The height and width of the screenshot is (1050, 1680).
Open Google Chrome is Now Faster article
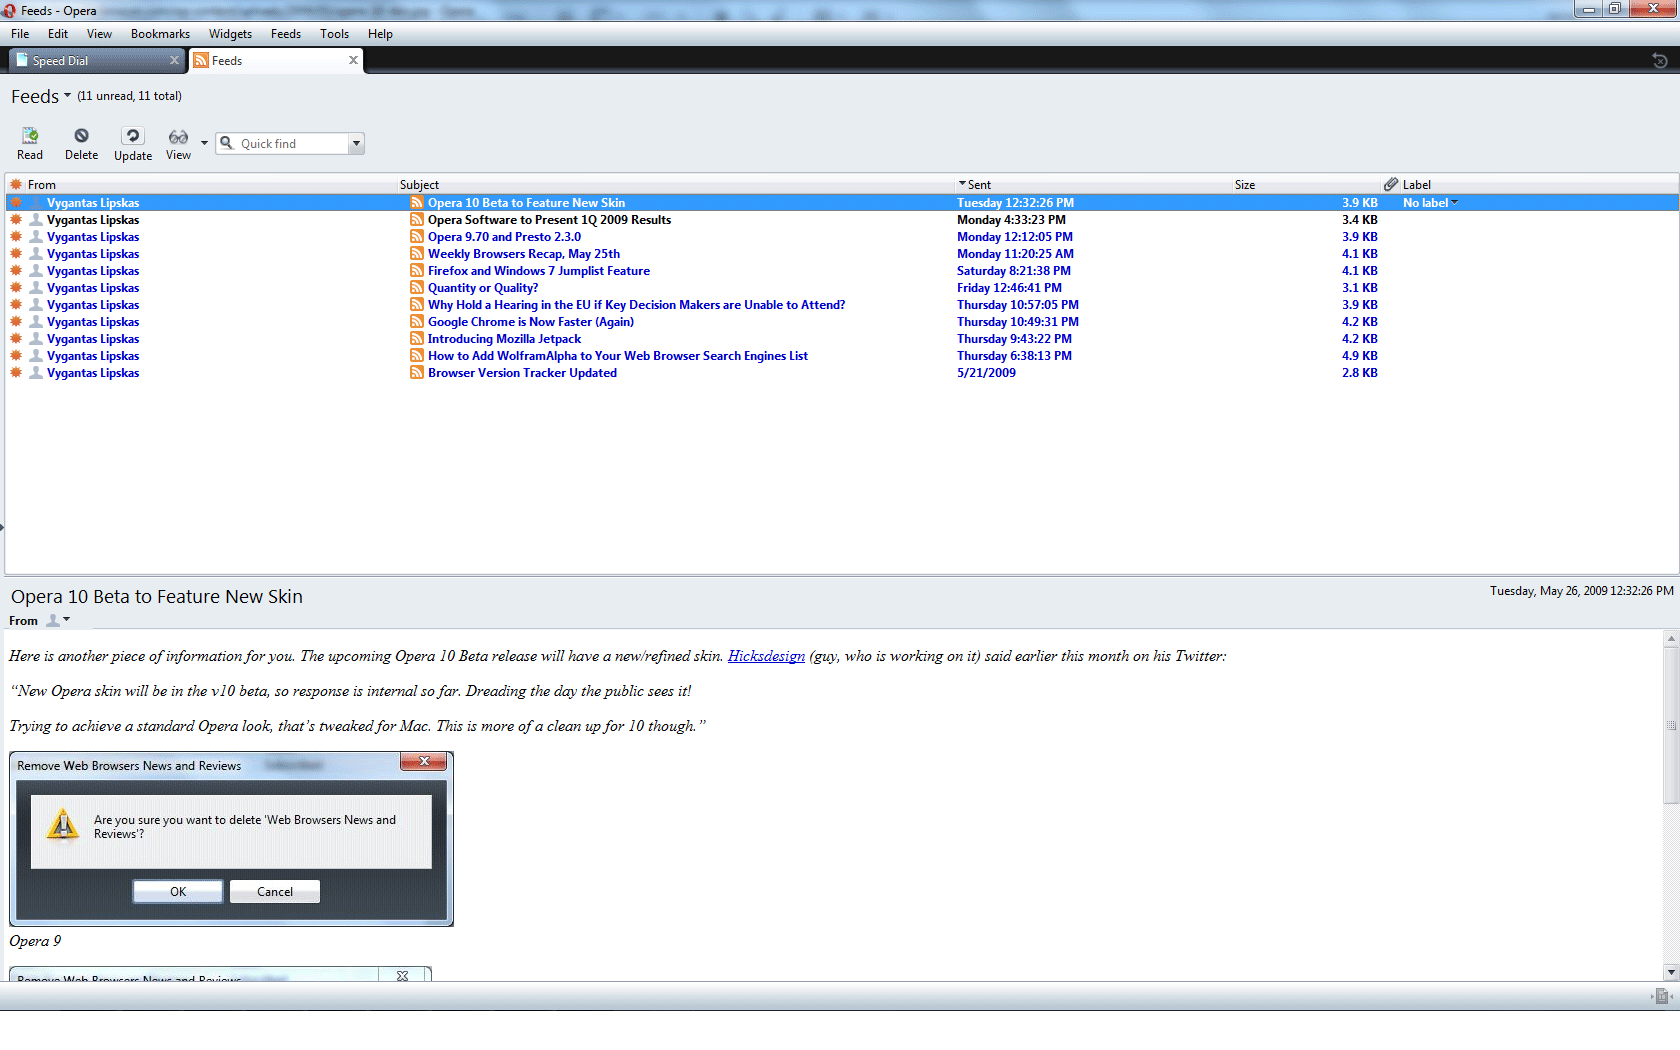530,322
